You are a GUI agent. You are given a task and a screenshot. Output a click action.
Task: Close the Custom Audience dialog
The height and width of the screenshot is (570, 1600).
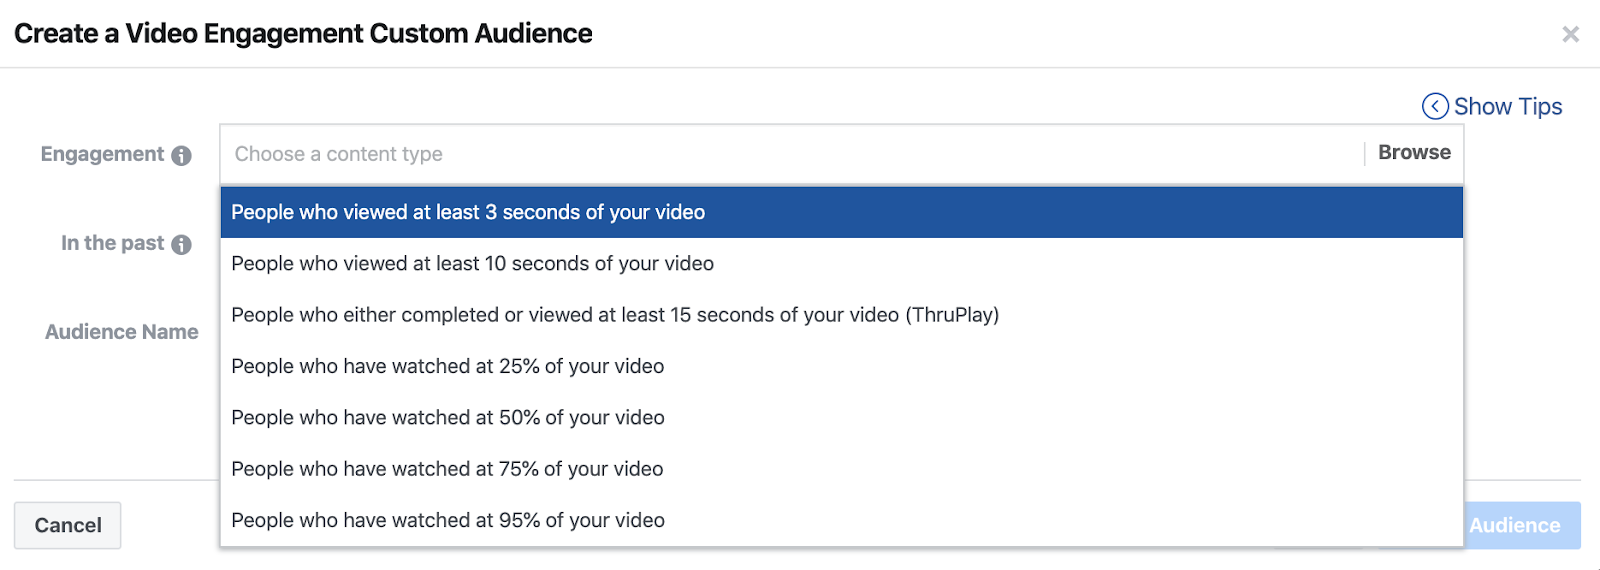[x=1570, y=35]
